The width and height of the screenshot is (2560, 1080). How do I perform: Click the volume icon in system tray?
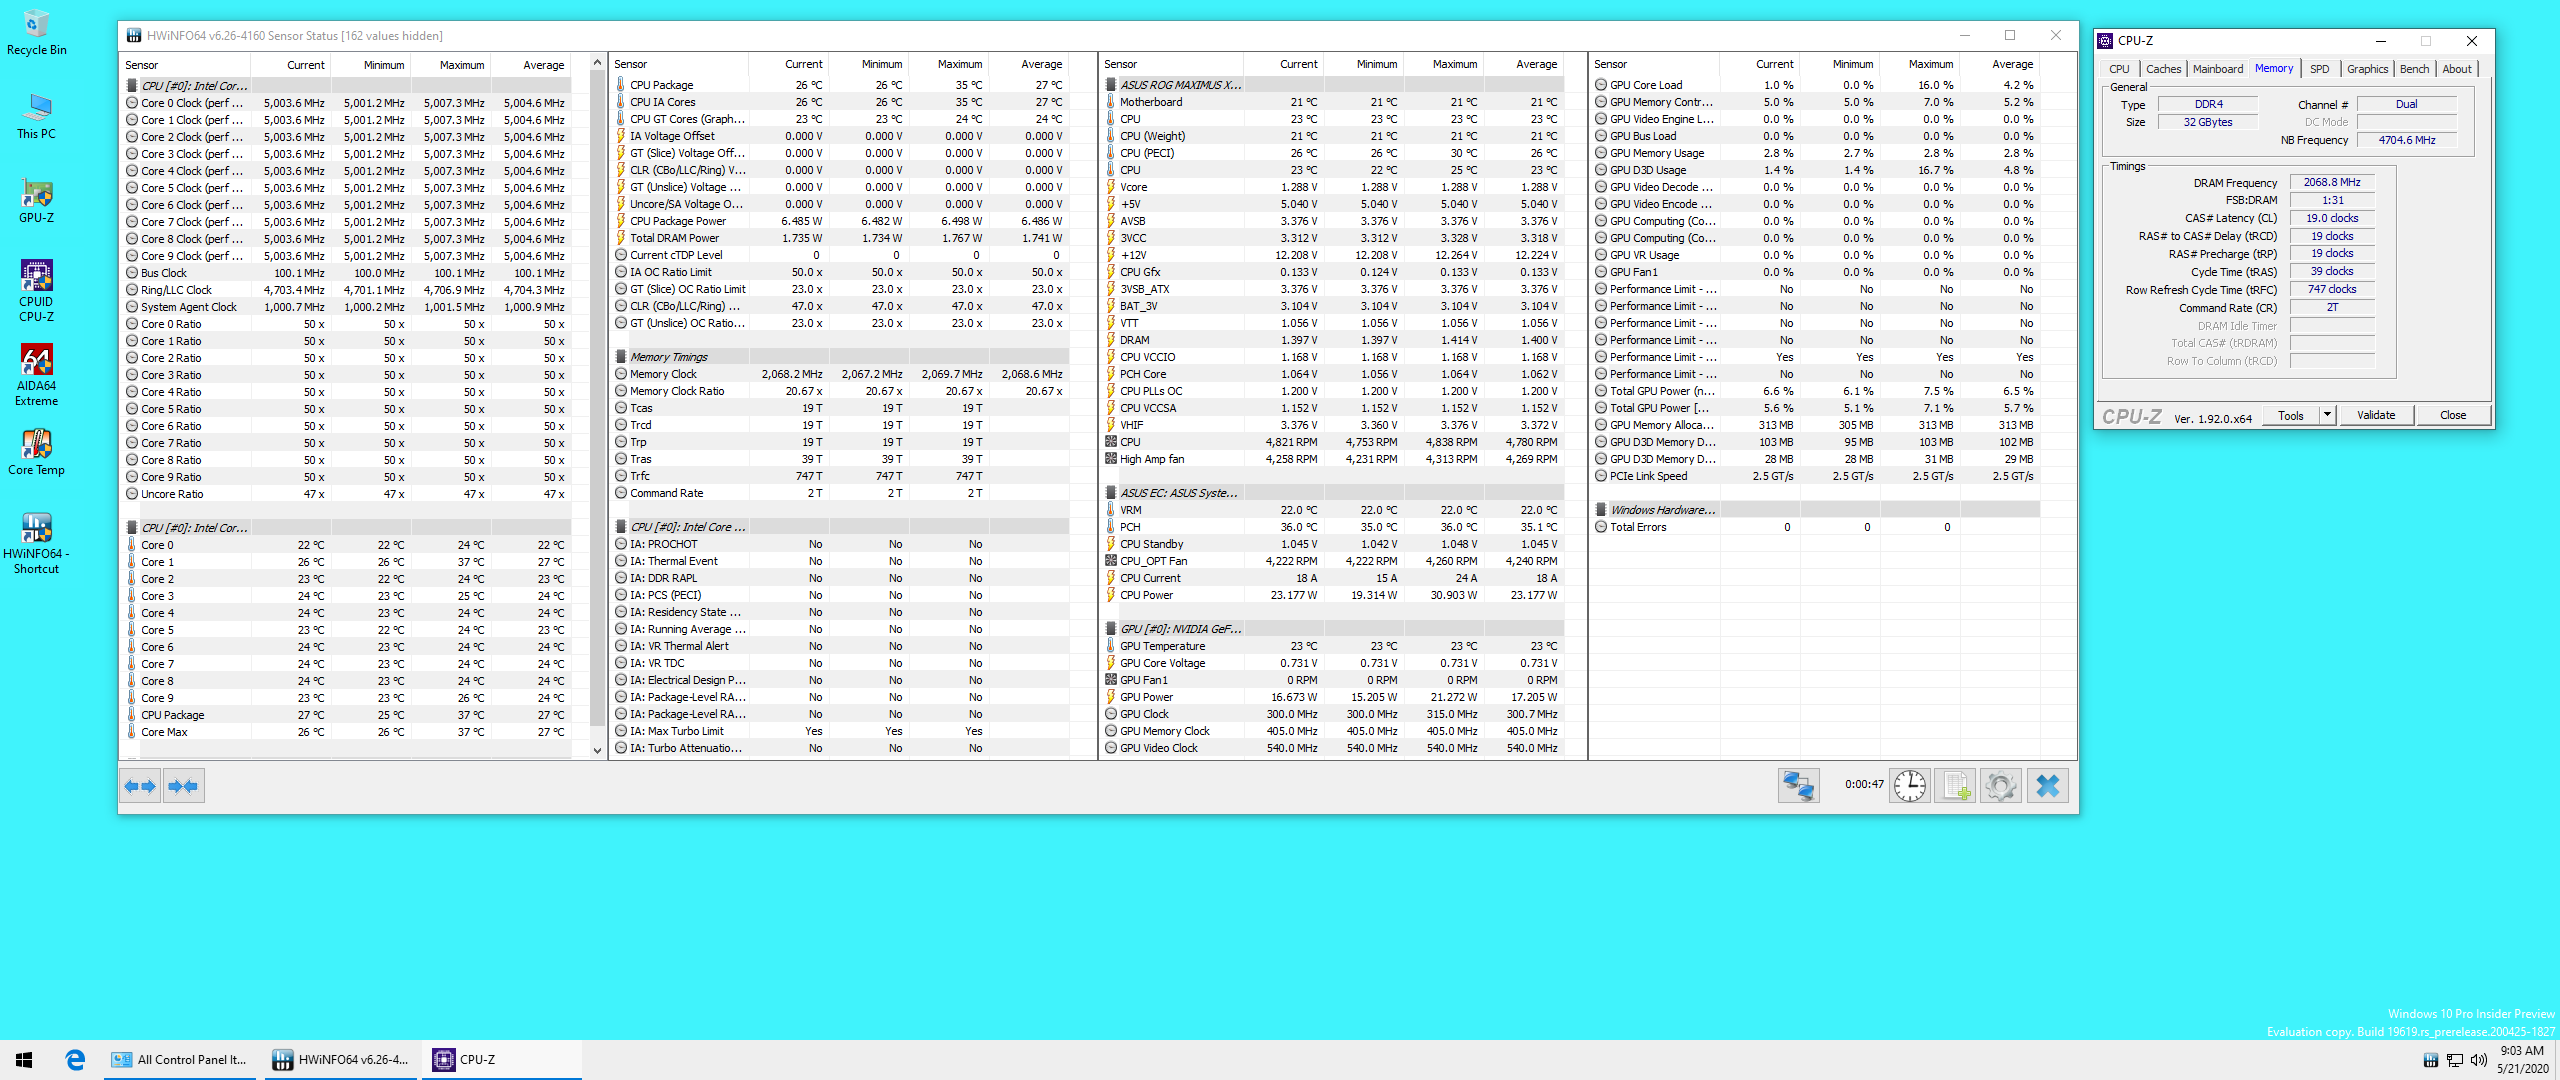point(2478,1060)
